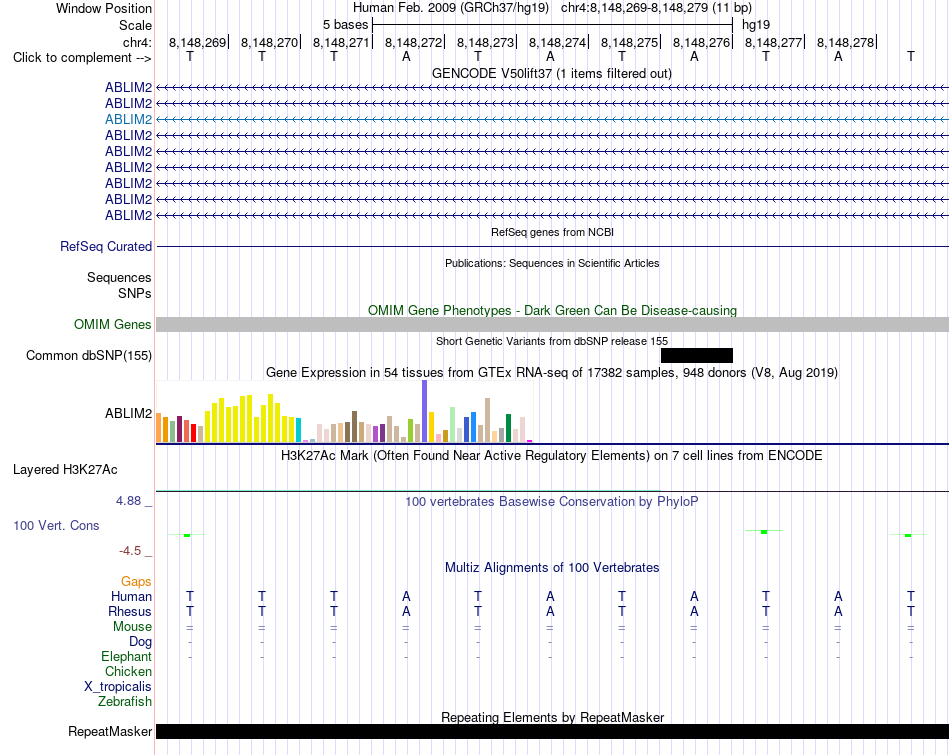Viewport: 950px width, 755px height.
Task: Click the Zebrafish species label
Action: pos(125,702)
